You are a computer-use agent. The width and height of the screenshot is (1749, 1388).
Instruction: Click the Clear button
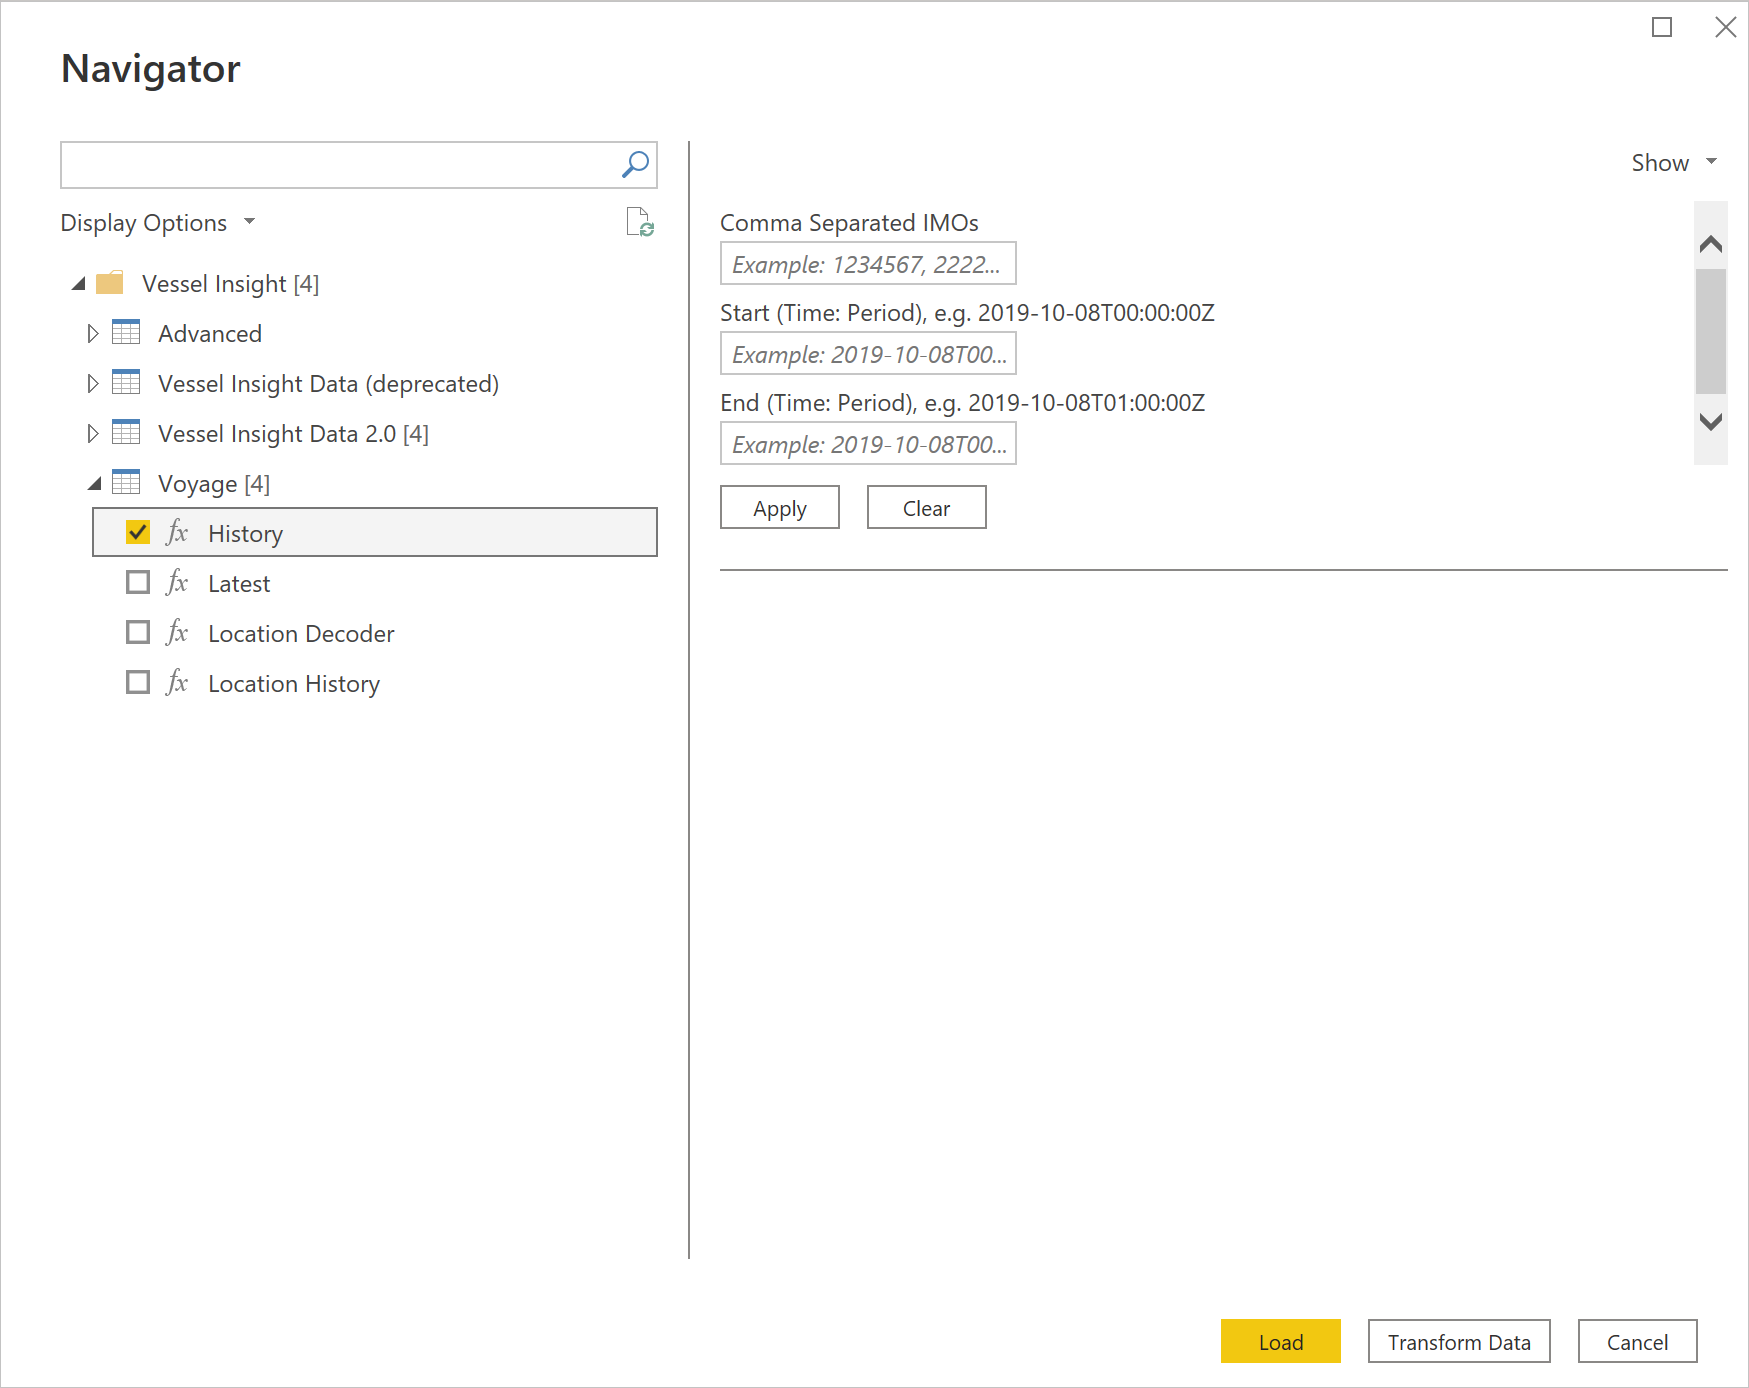click(x=927, y=508)
